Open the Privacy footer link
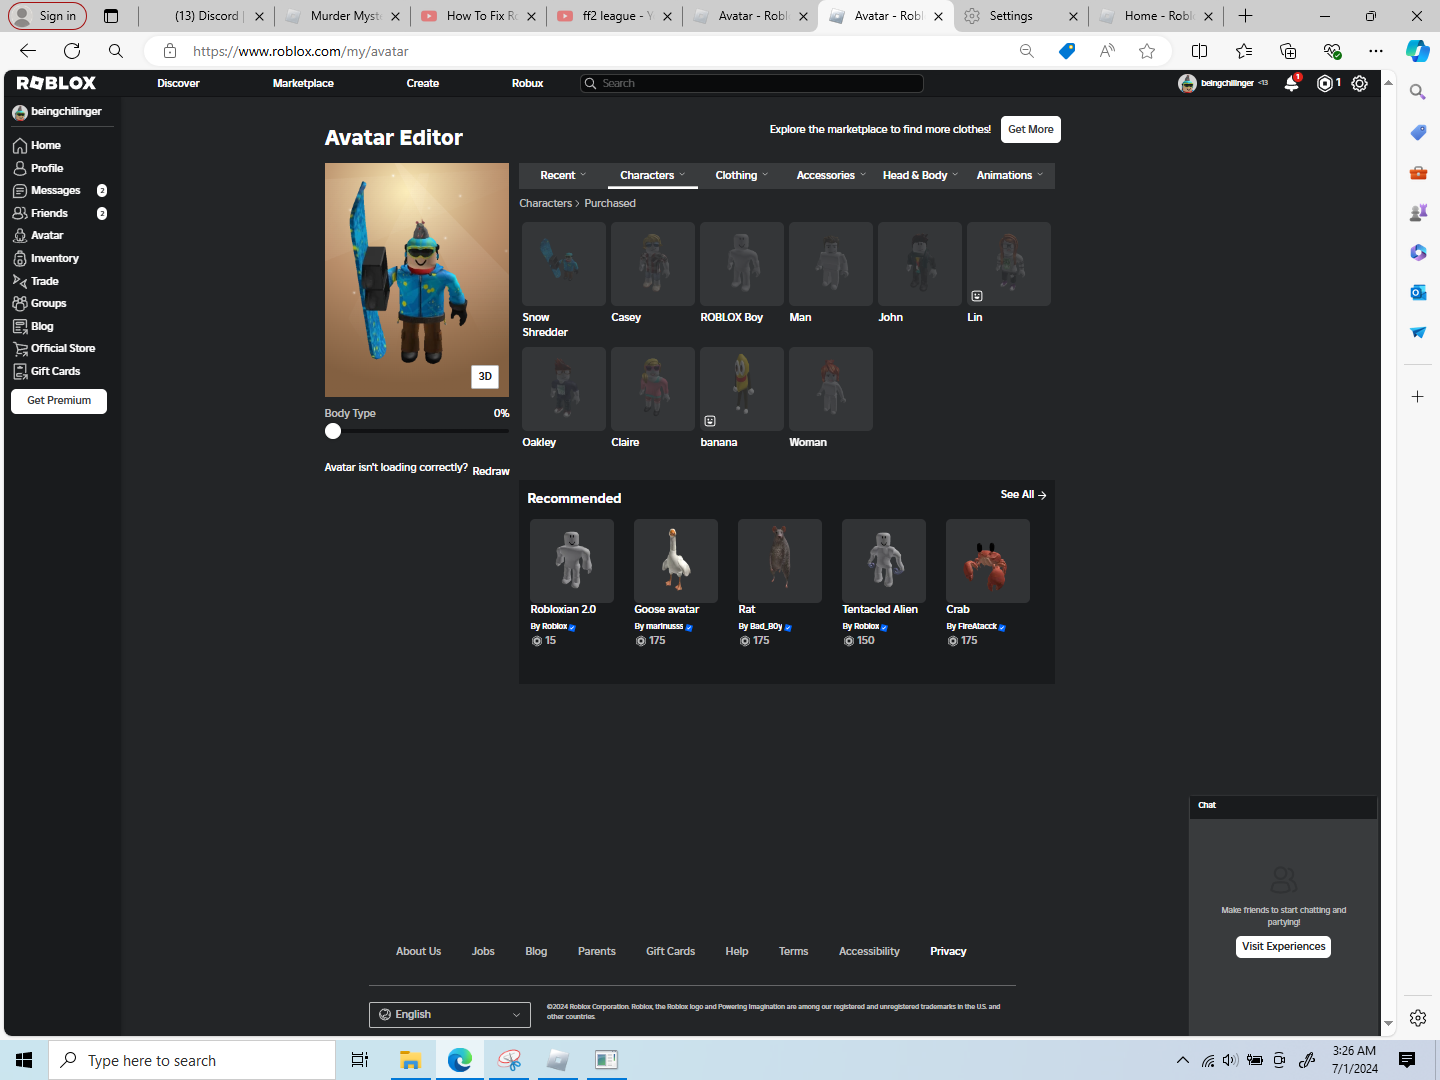Viewport: 1440px width, 1080px height. [948, 951]
